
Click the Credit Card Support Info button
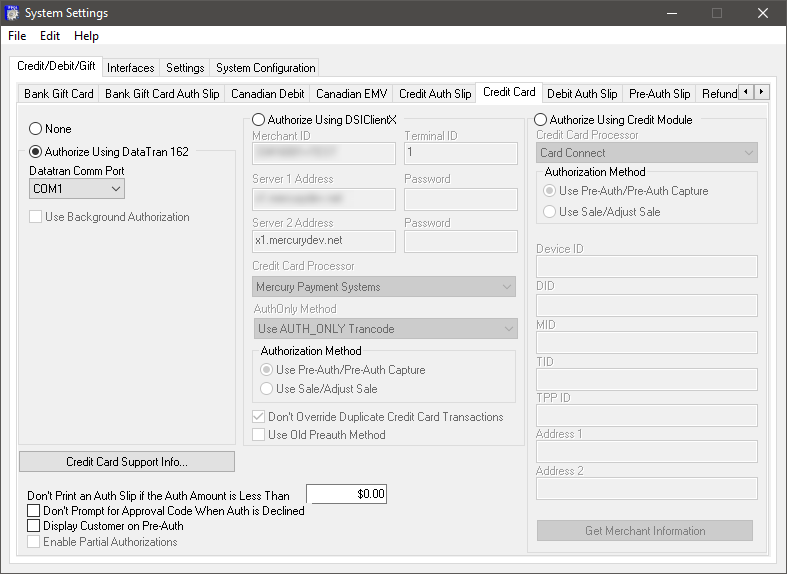point(127,462)
